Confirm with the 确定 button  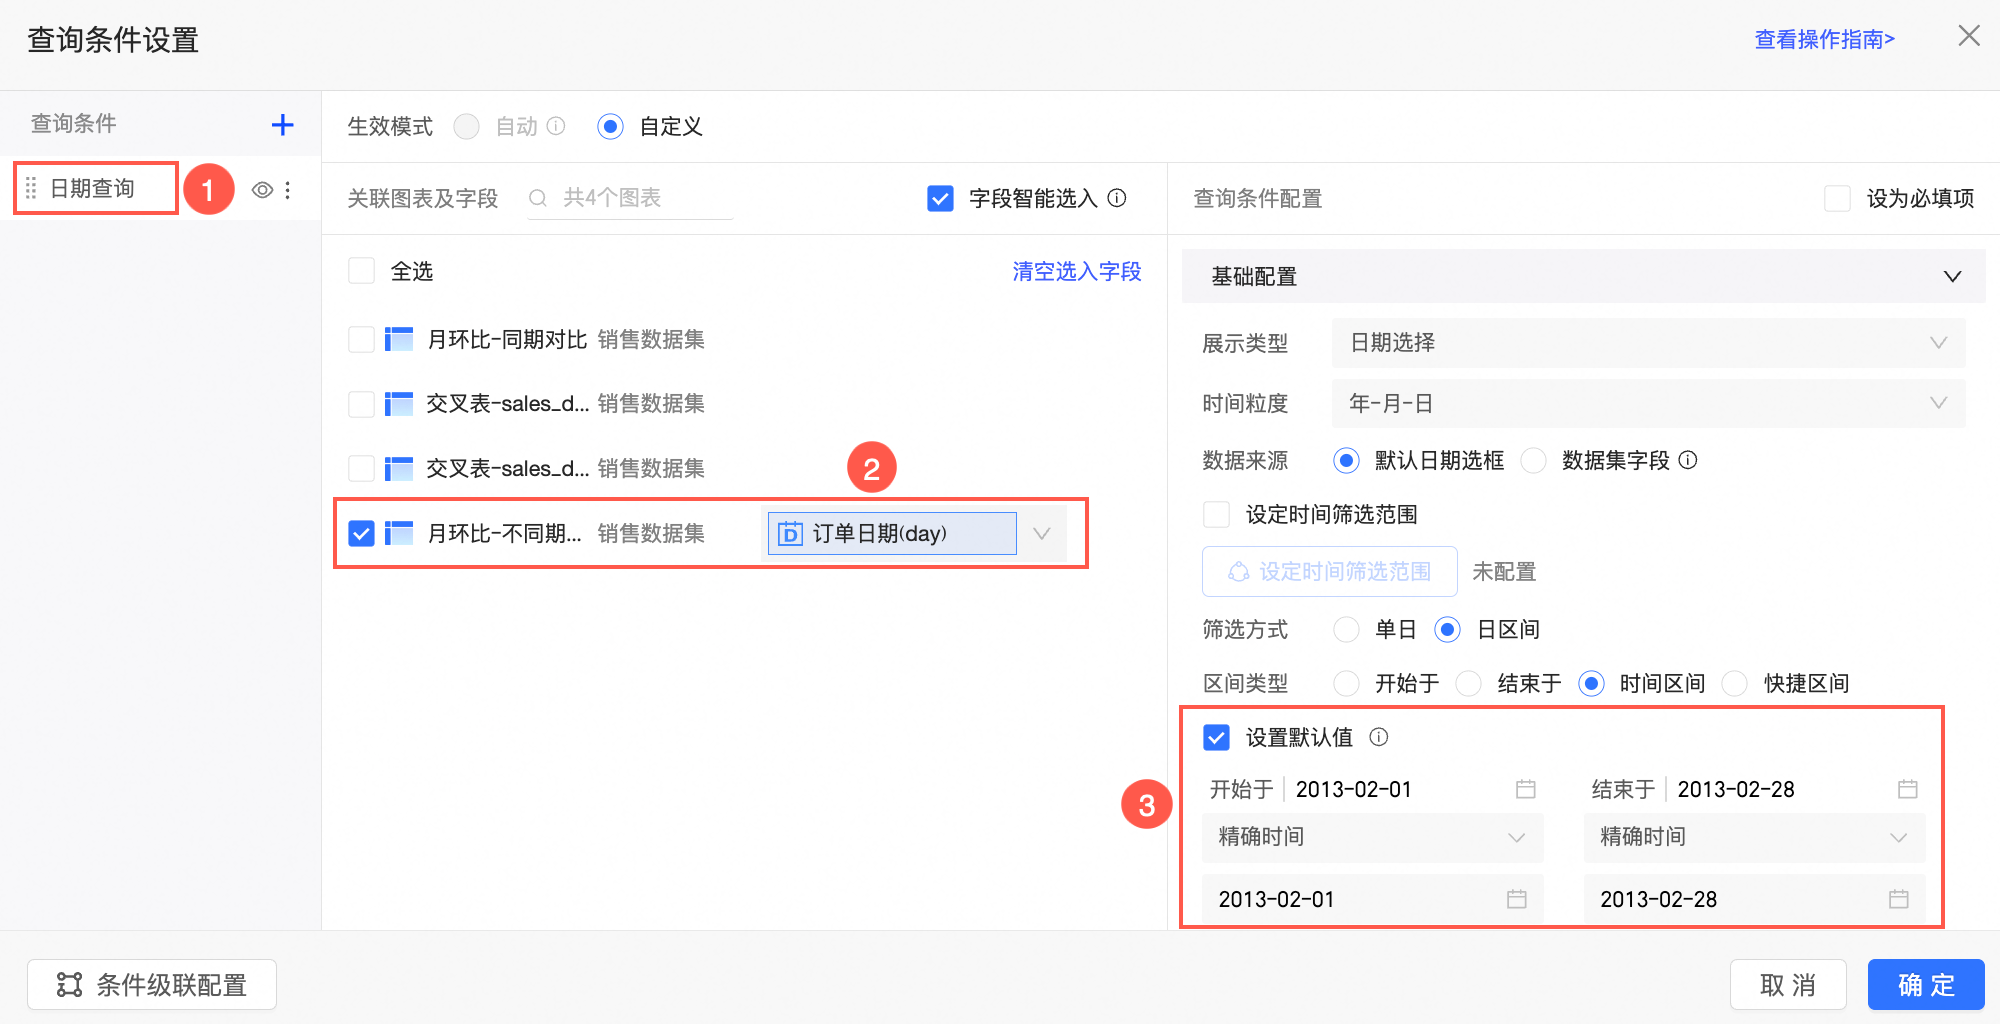(x=1926, y=985)
